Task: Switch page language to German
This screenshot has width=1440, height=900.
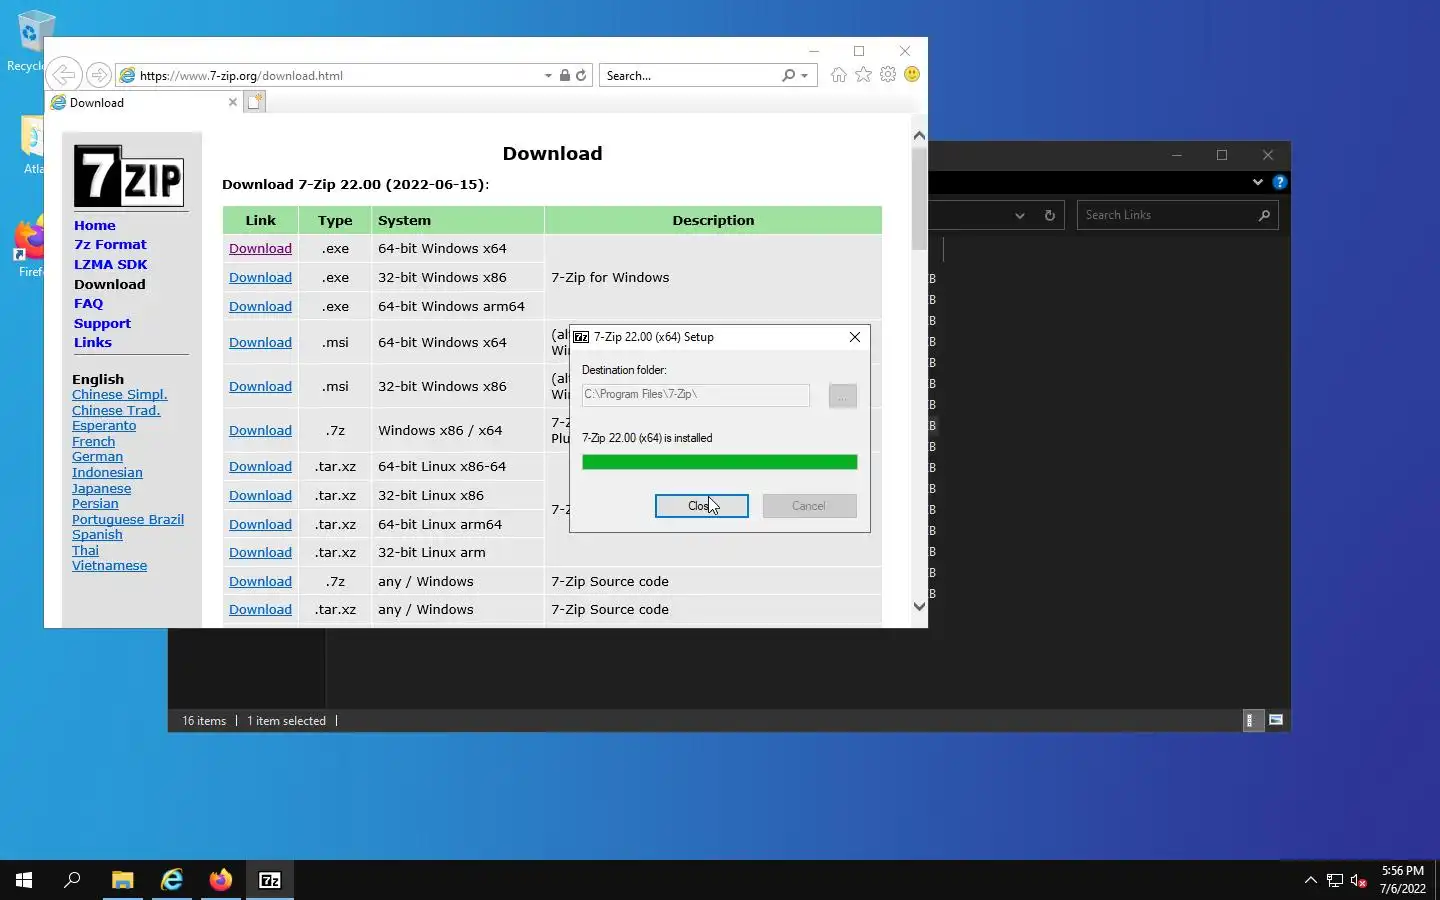Action: point(98,456)
